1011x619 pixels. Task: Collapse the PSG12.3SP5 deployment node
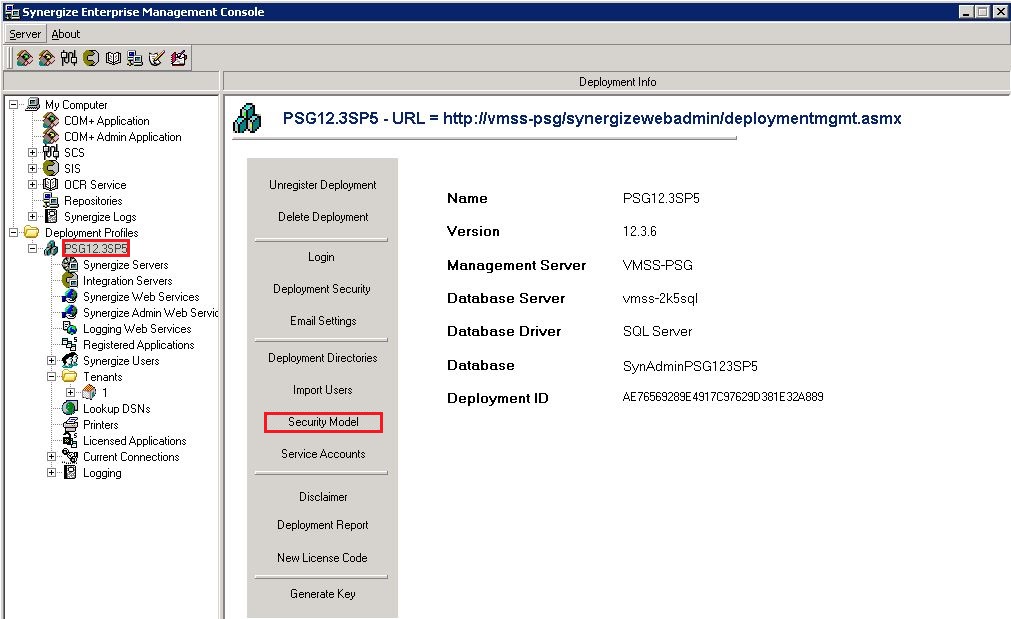click(32, 248)
